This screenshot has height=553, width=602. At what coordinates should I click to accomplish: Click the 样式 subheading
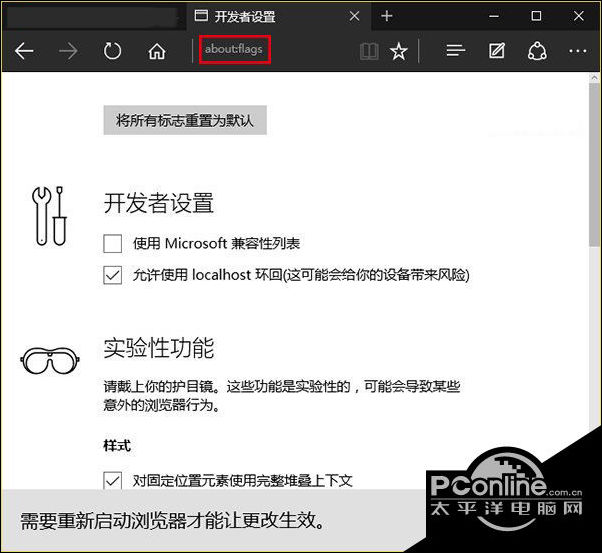coord(117,446)
